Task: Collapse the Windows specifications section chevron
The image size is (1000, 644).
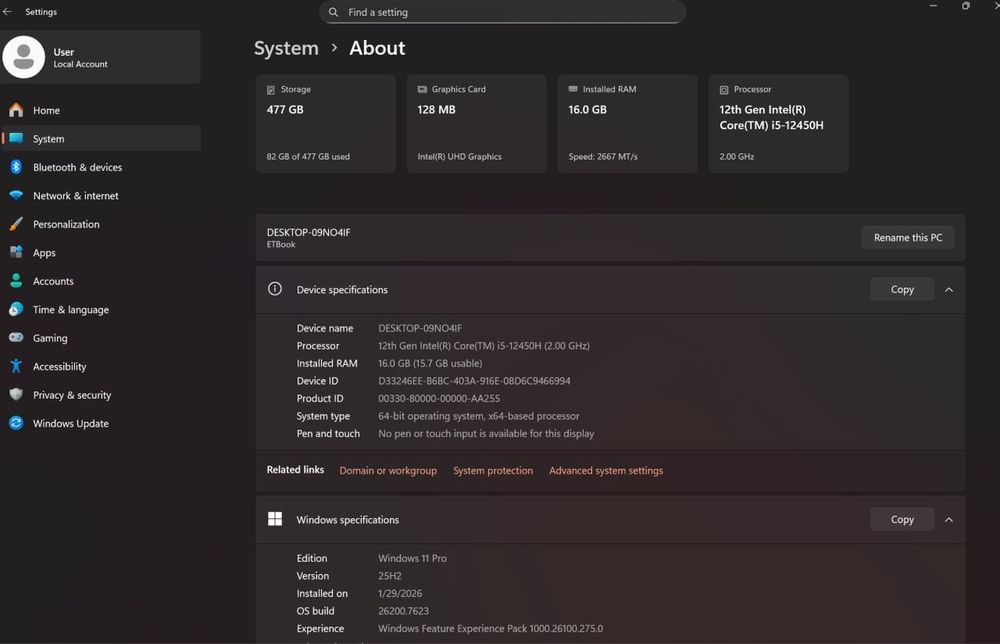Action: 949,520
